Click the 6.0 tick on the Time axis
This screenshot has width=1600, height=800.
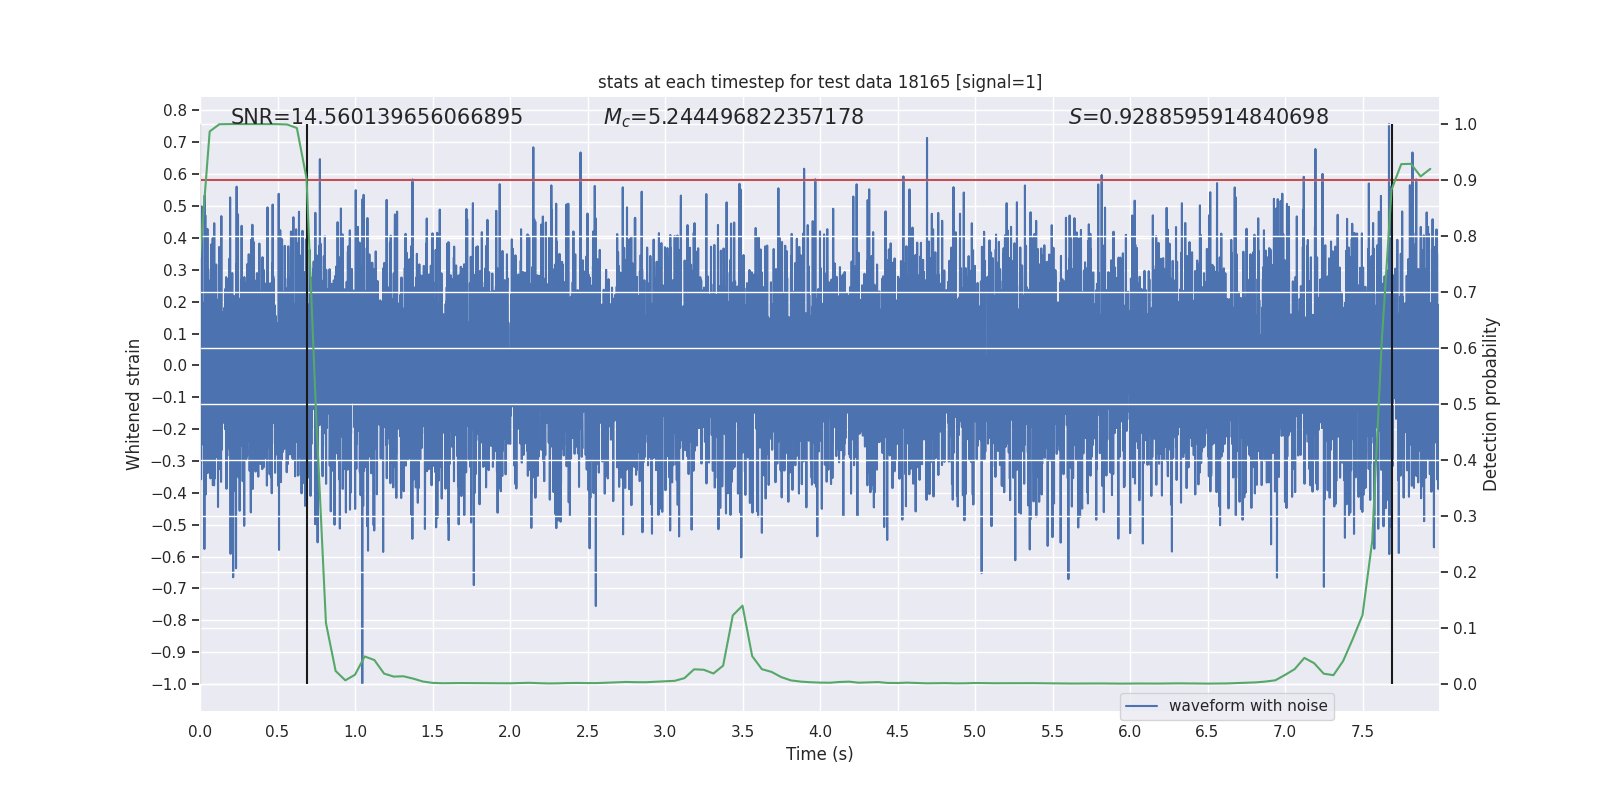1130,731
